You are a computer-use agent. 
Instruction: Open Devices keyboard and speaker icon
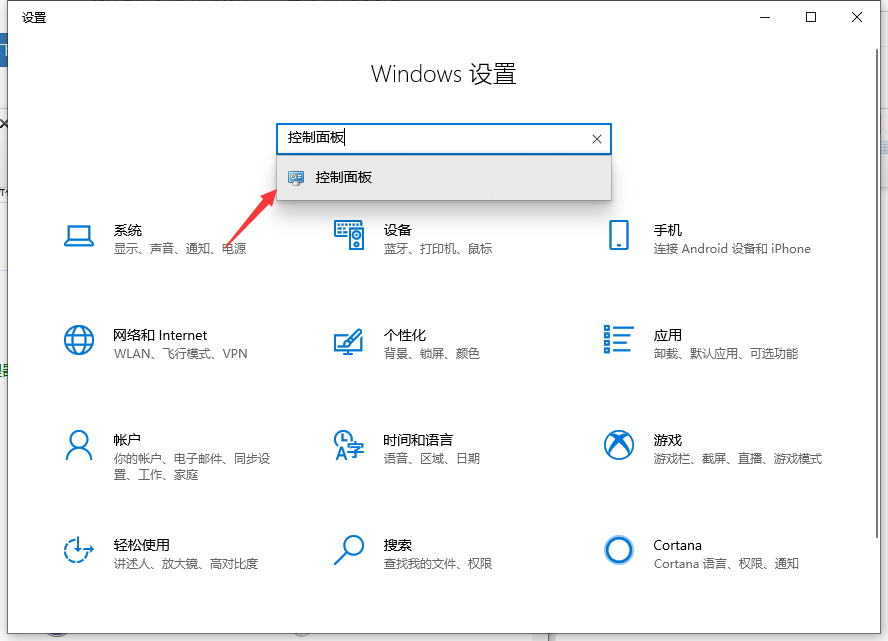[348, 236]
